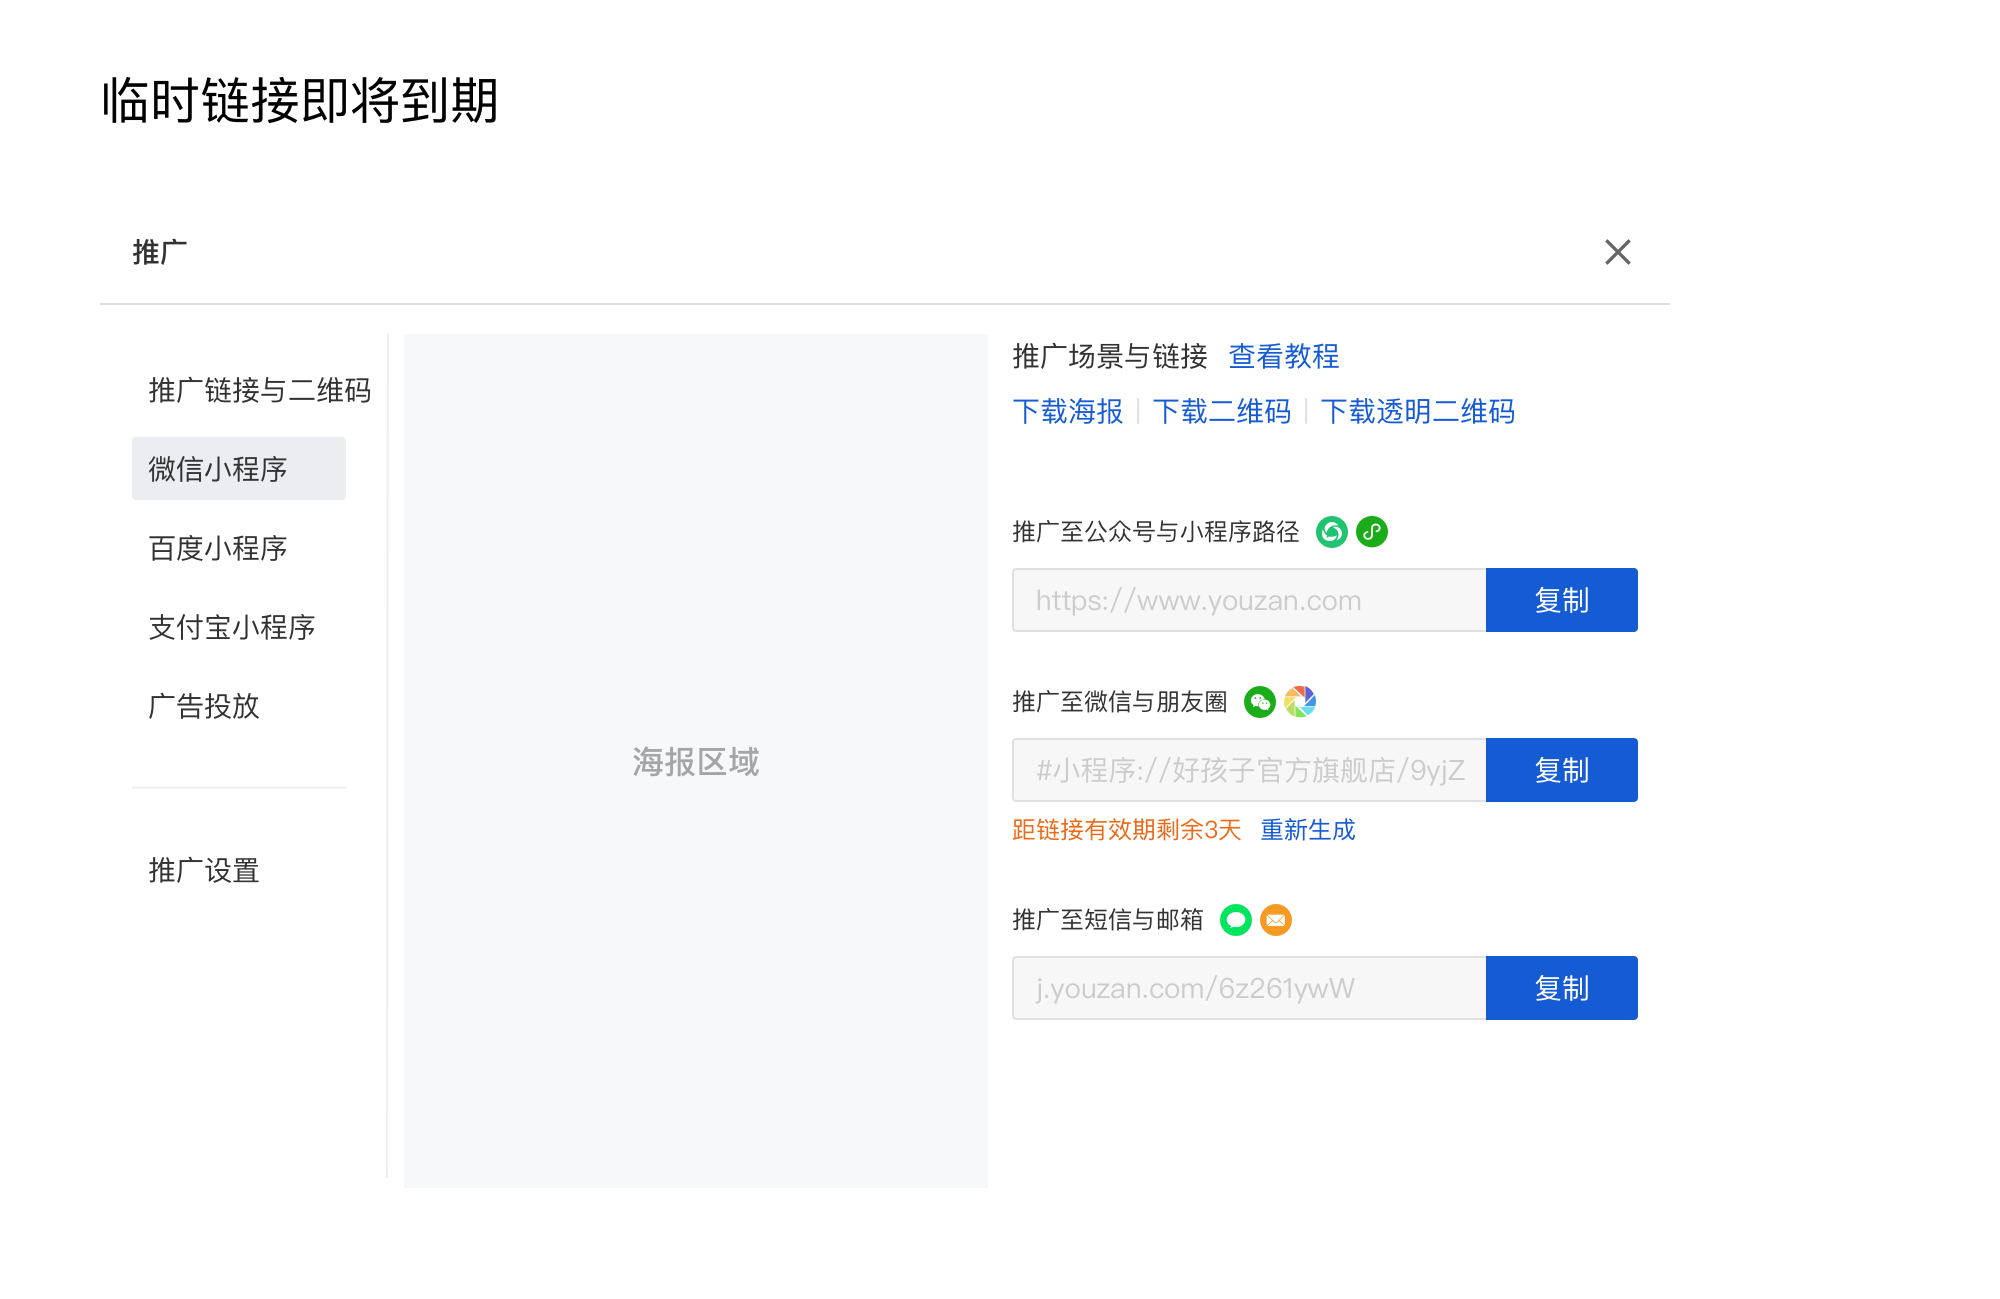This screenshot has width=2000, height=1299.
Task: Click the WeChat official account icon
Action: click(1331, 532)
